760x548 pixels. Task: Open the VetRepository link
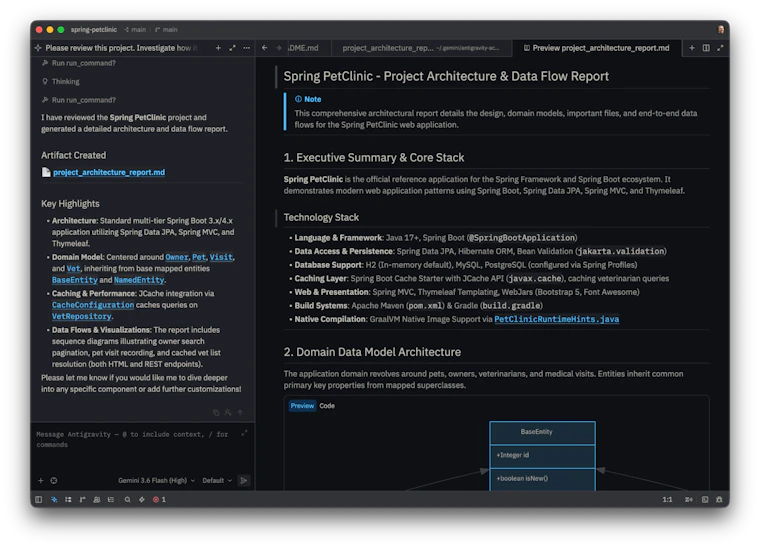[x=81, y=316]
